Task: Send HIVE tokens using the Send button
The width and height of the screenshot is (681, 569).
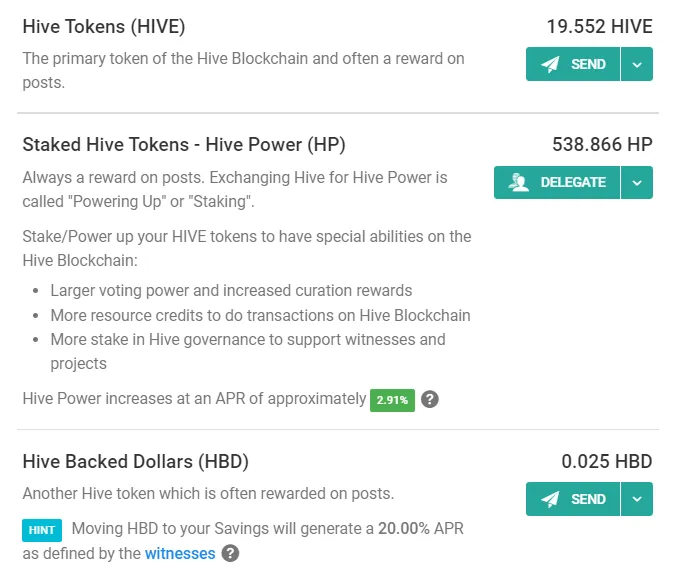Action: (573, 64)
